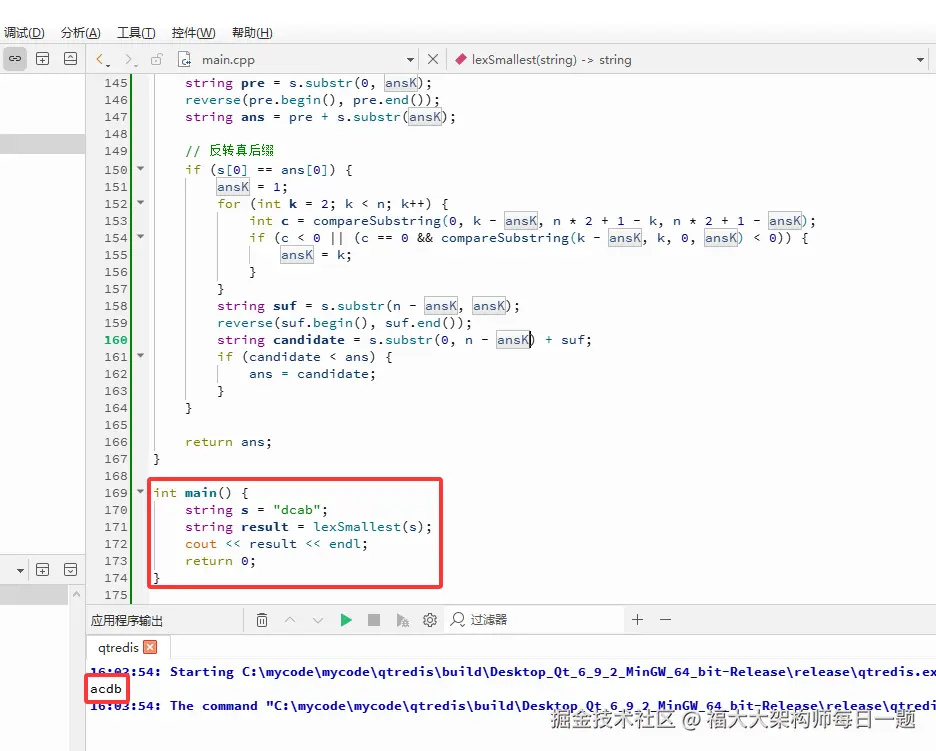Screen dimensions: 936x751
Task: Open the 分析(A) analyze menu
Action: [81, 33]
